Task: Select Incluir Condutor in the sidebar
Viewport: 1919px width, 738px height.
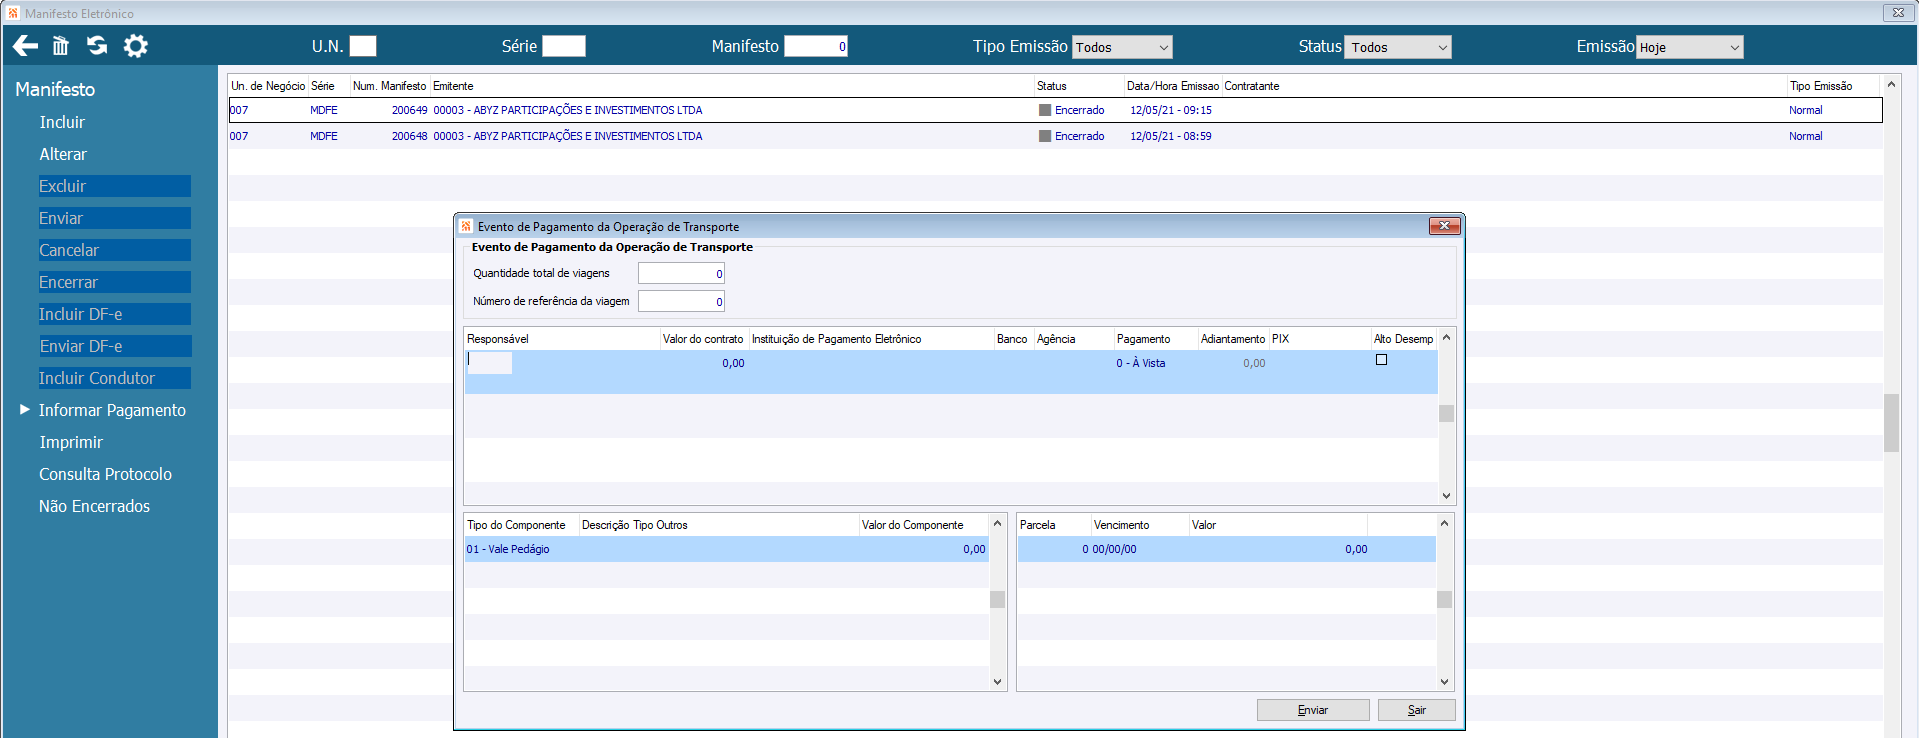Action: 114,378
